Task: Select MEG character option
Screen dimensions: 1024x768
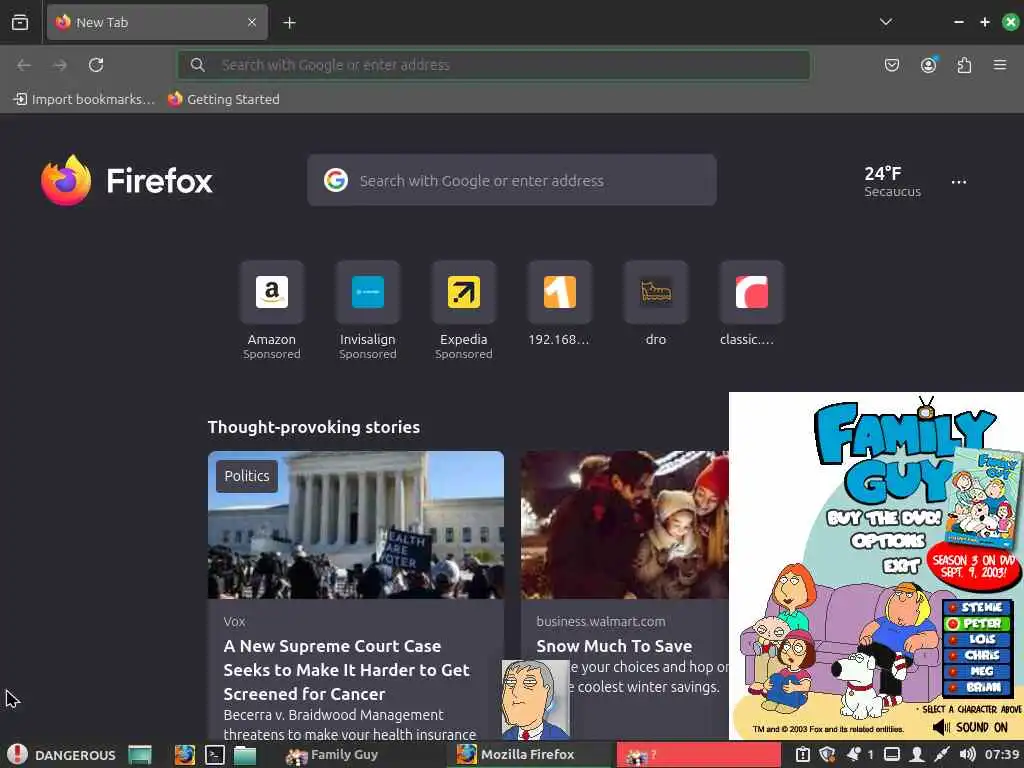Action: [x=978, y=671]
